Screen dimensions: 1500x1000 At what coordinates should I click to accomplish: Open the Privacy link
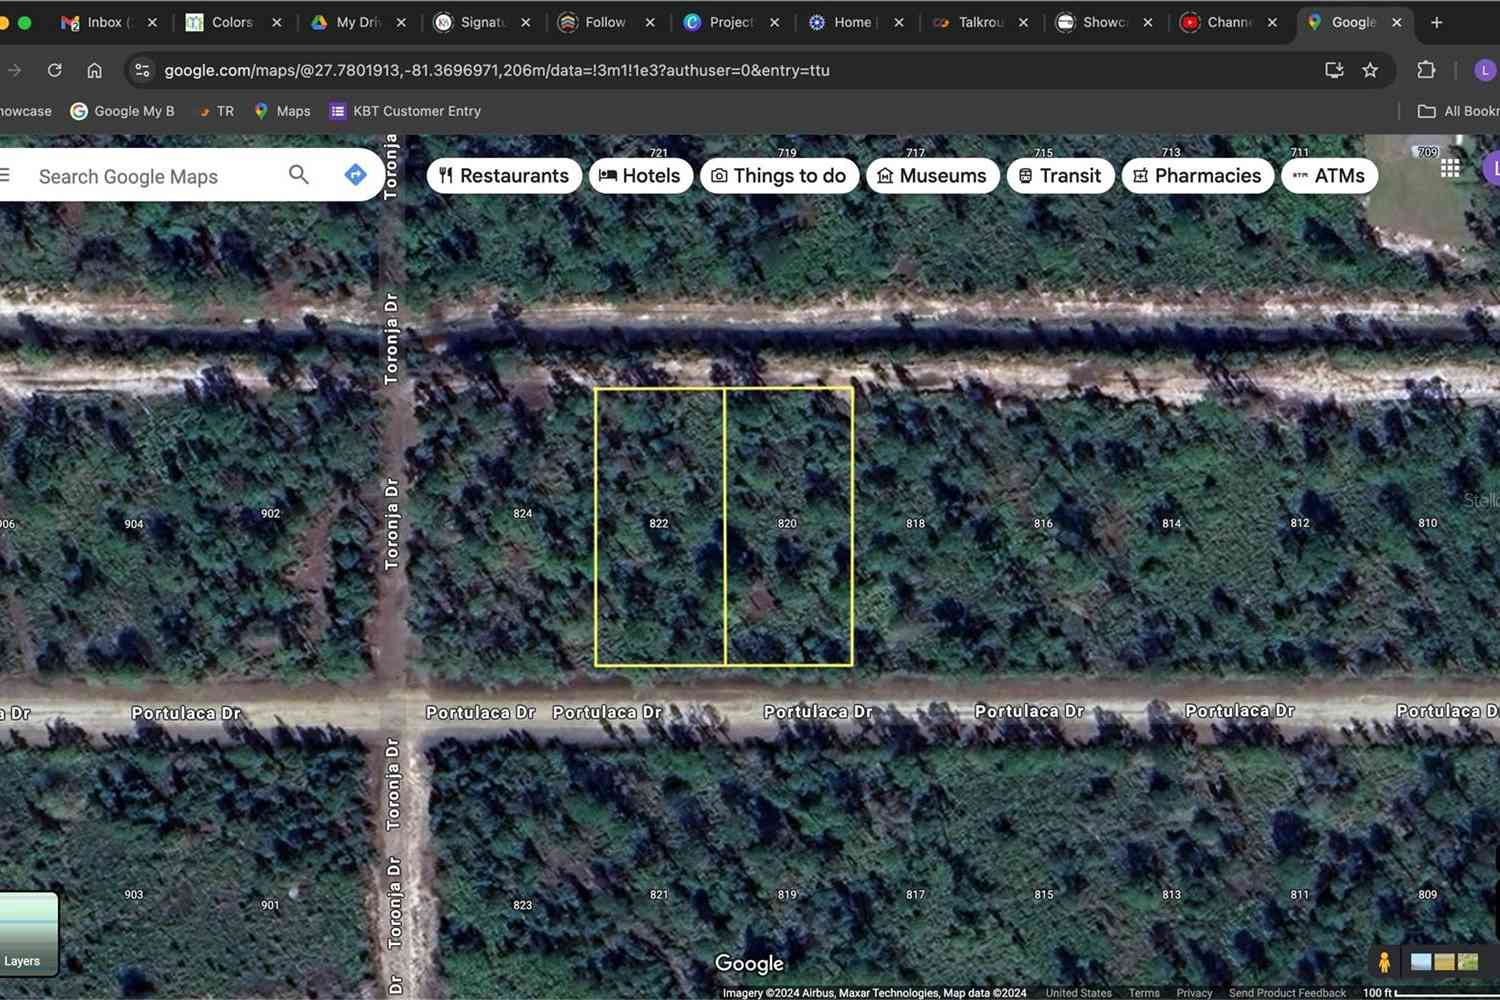click(x=1194, y=993)
